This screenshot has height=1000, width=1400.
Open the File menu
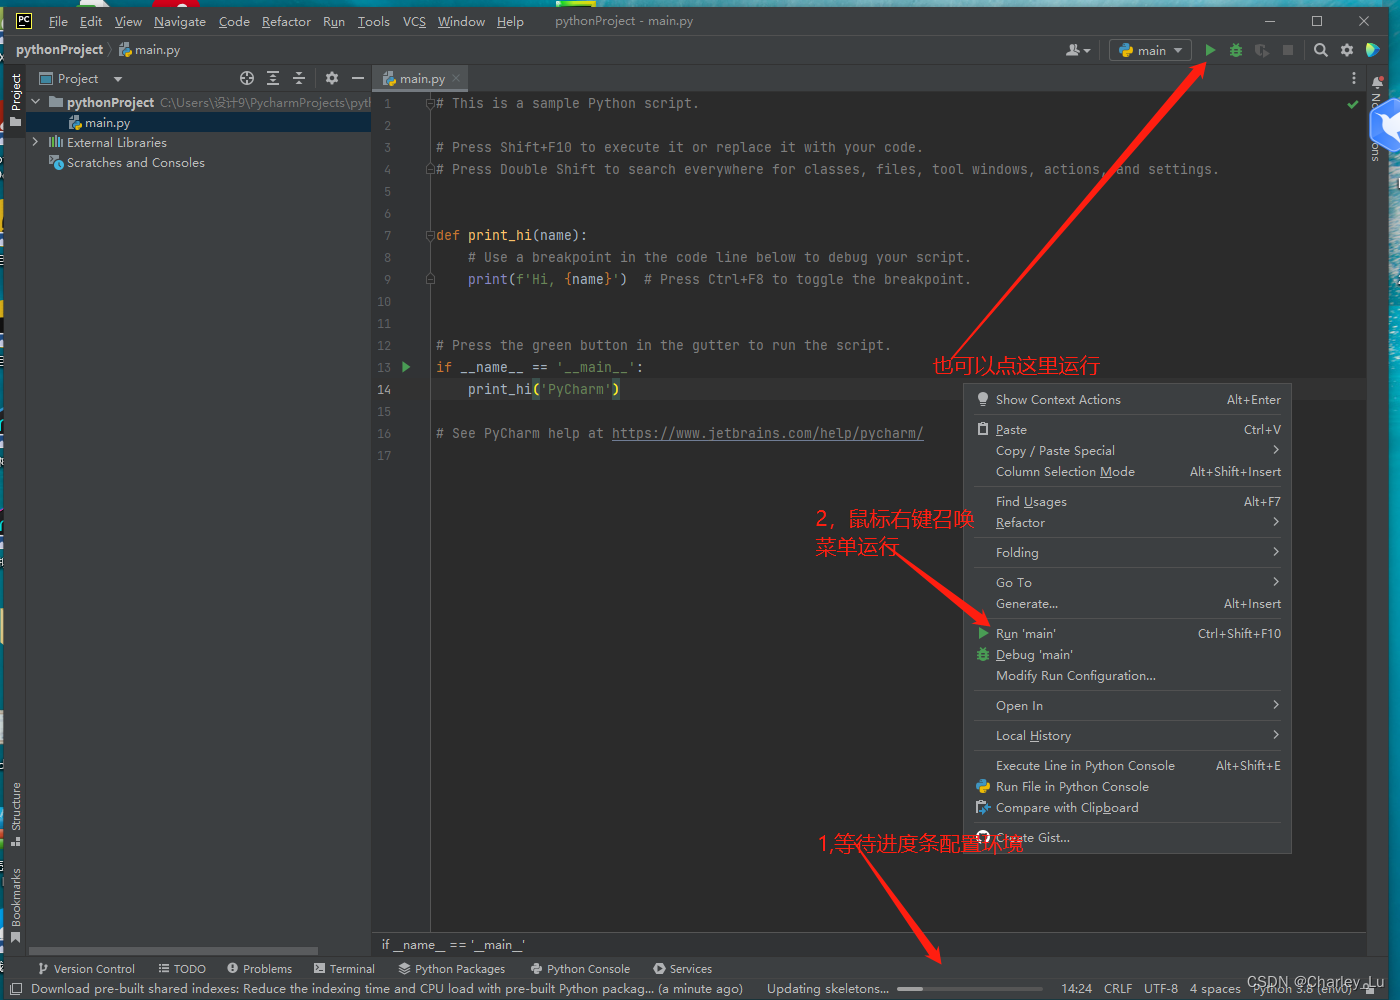58,21
